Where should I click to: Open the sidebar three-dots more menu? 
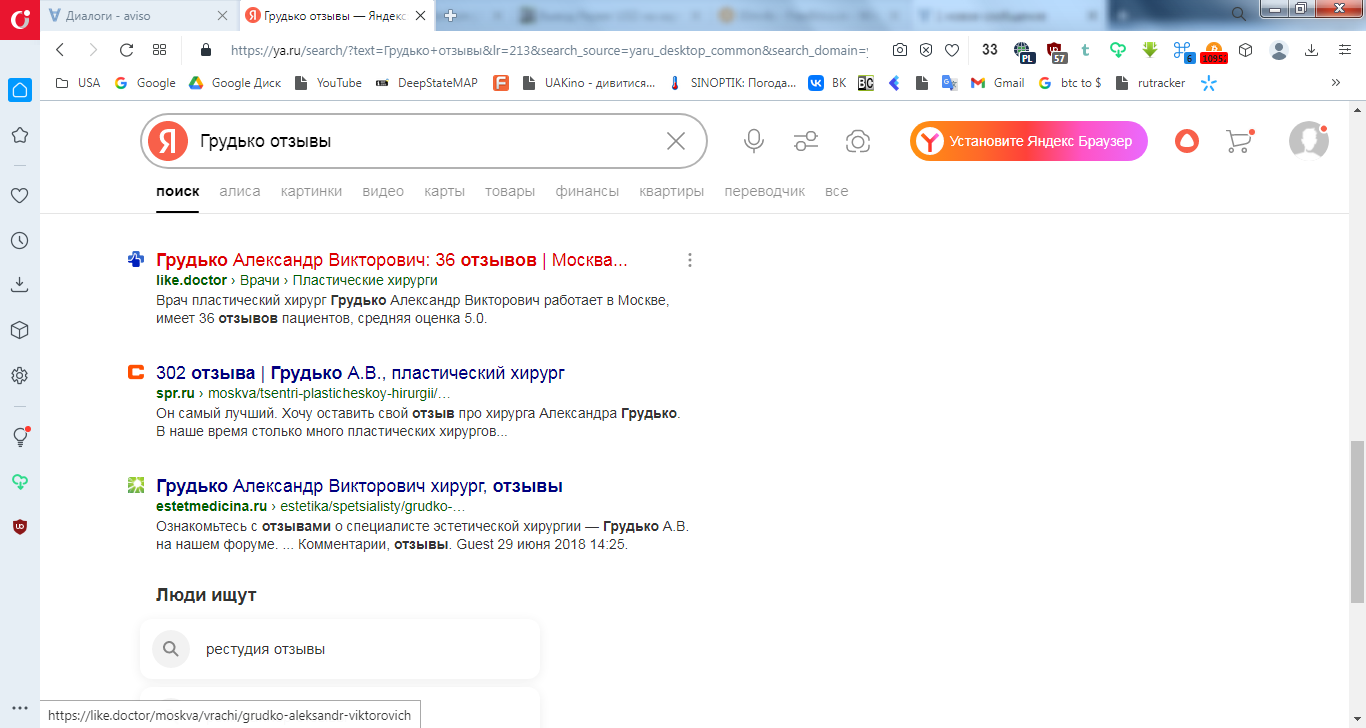coord(19,709)
